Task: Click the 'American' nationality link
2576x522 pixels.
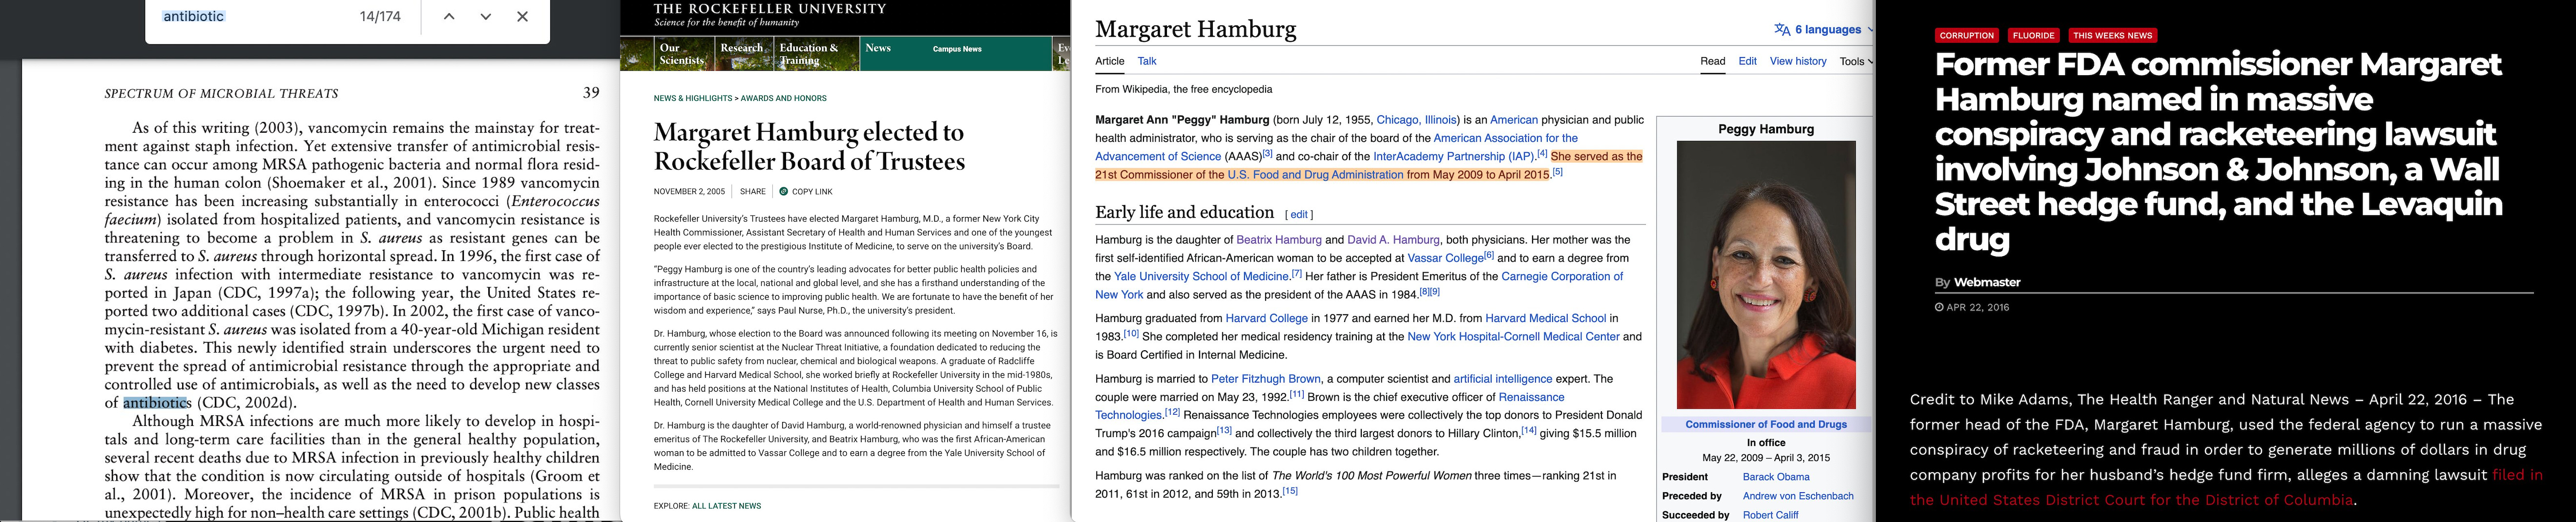Action: [1513, 120]
